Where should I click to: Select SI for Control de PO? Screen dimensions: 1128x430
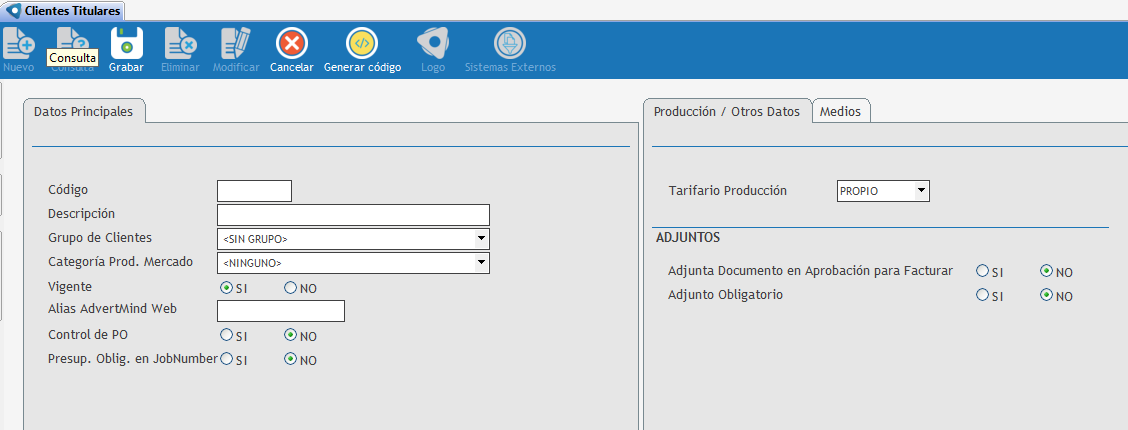[226, 336]
